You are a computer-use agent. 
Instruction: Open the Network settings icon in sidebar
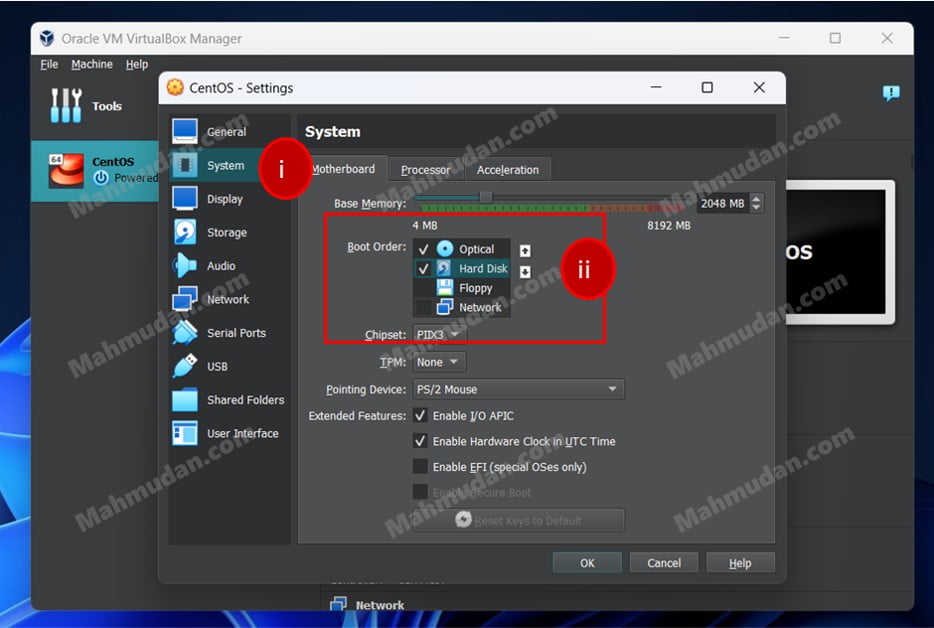pyautogui.click(x=185, y=299)
